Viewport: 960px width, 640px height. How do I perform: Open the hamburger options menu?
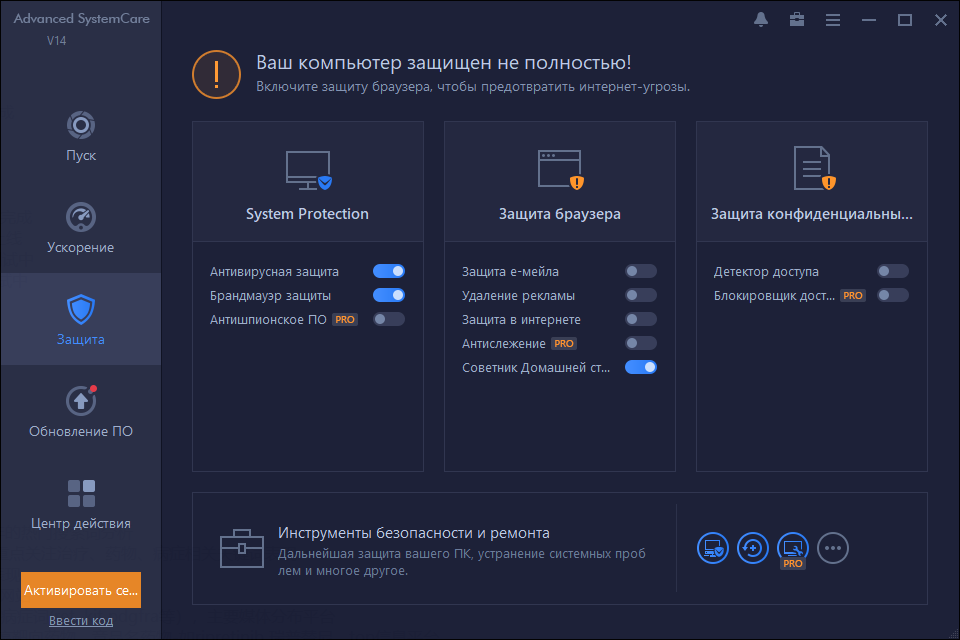click(833, 20)
